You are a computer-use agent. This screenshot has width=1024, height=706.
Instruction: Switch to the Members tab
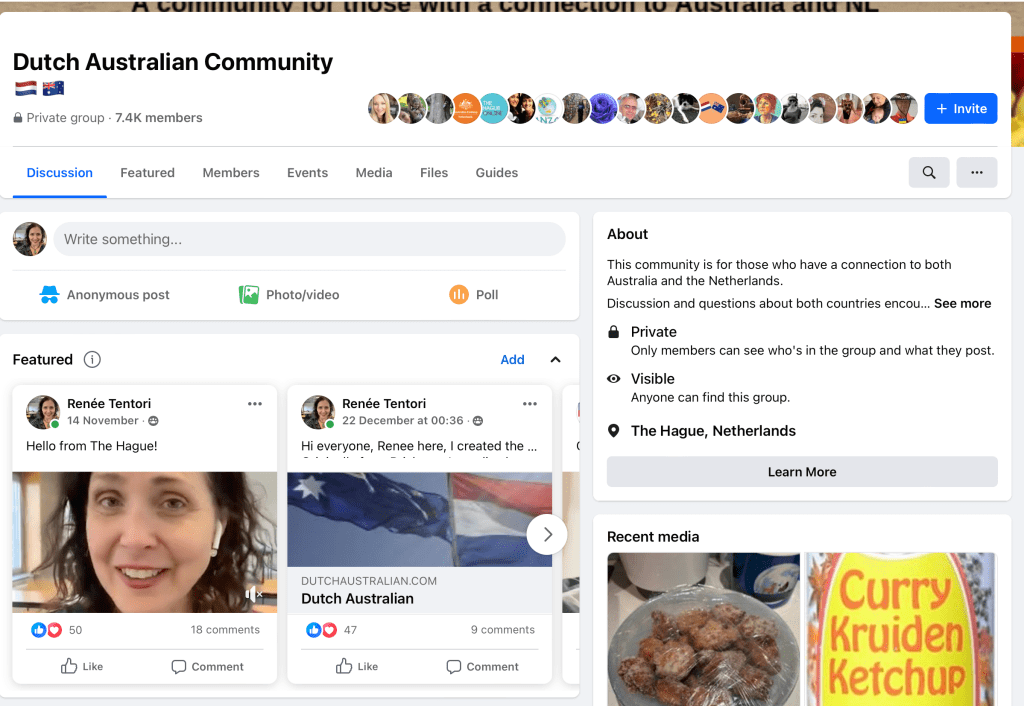click(x=231, y=173)
